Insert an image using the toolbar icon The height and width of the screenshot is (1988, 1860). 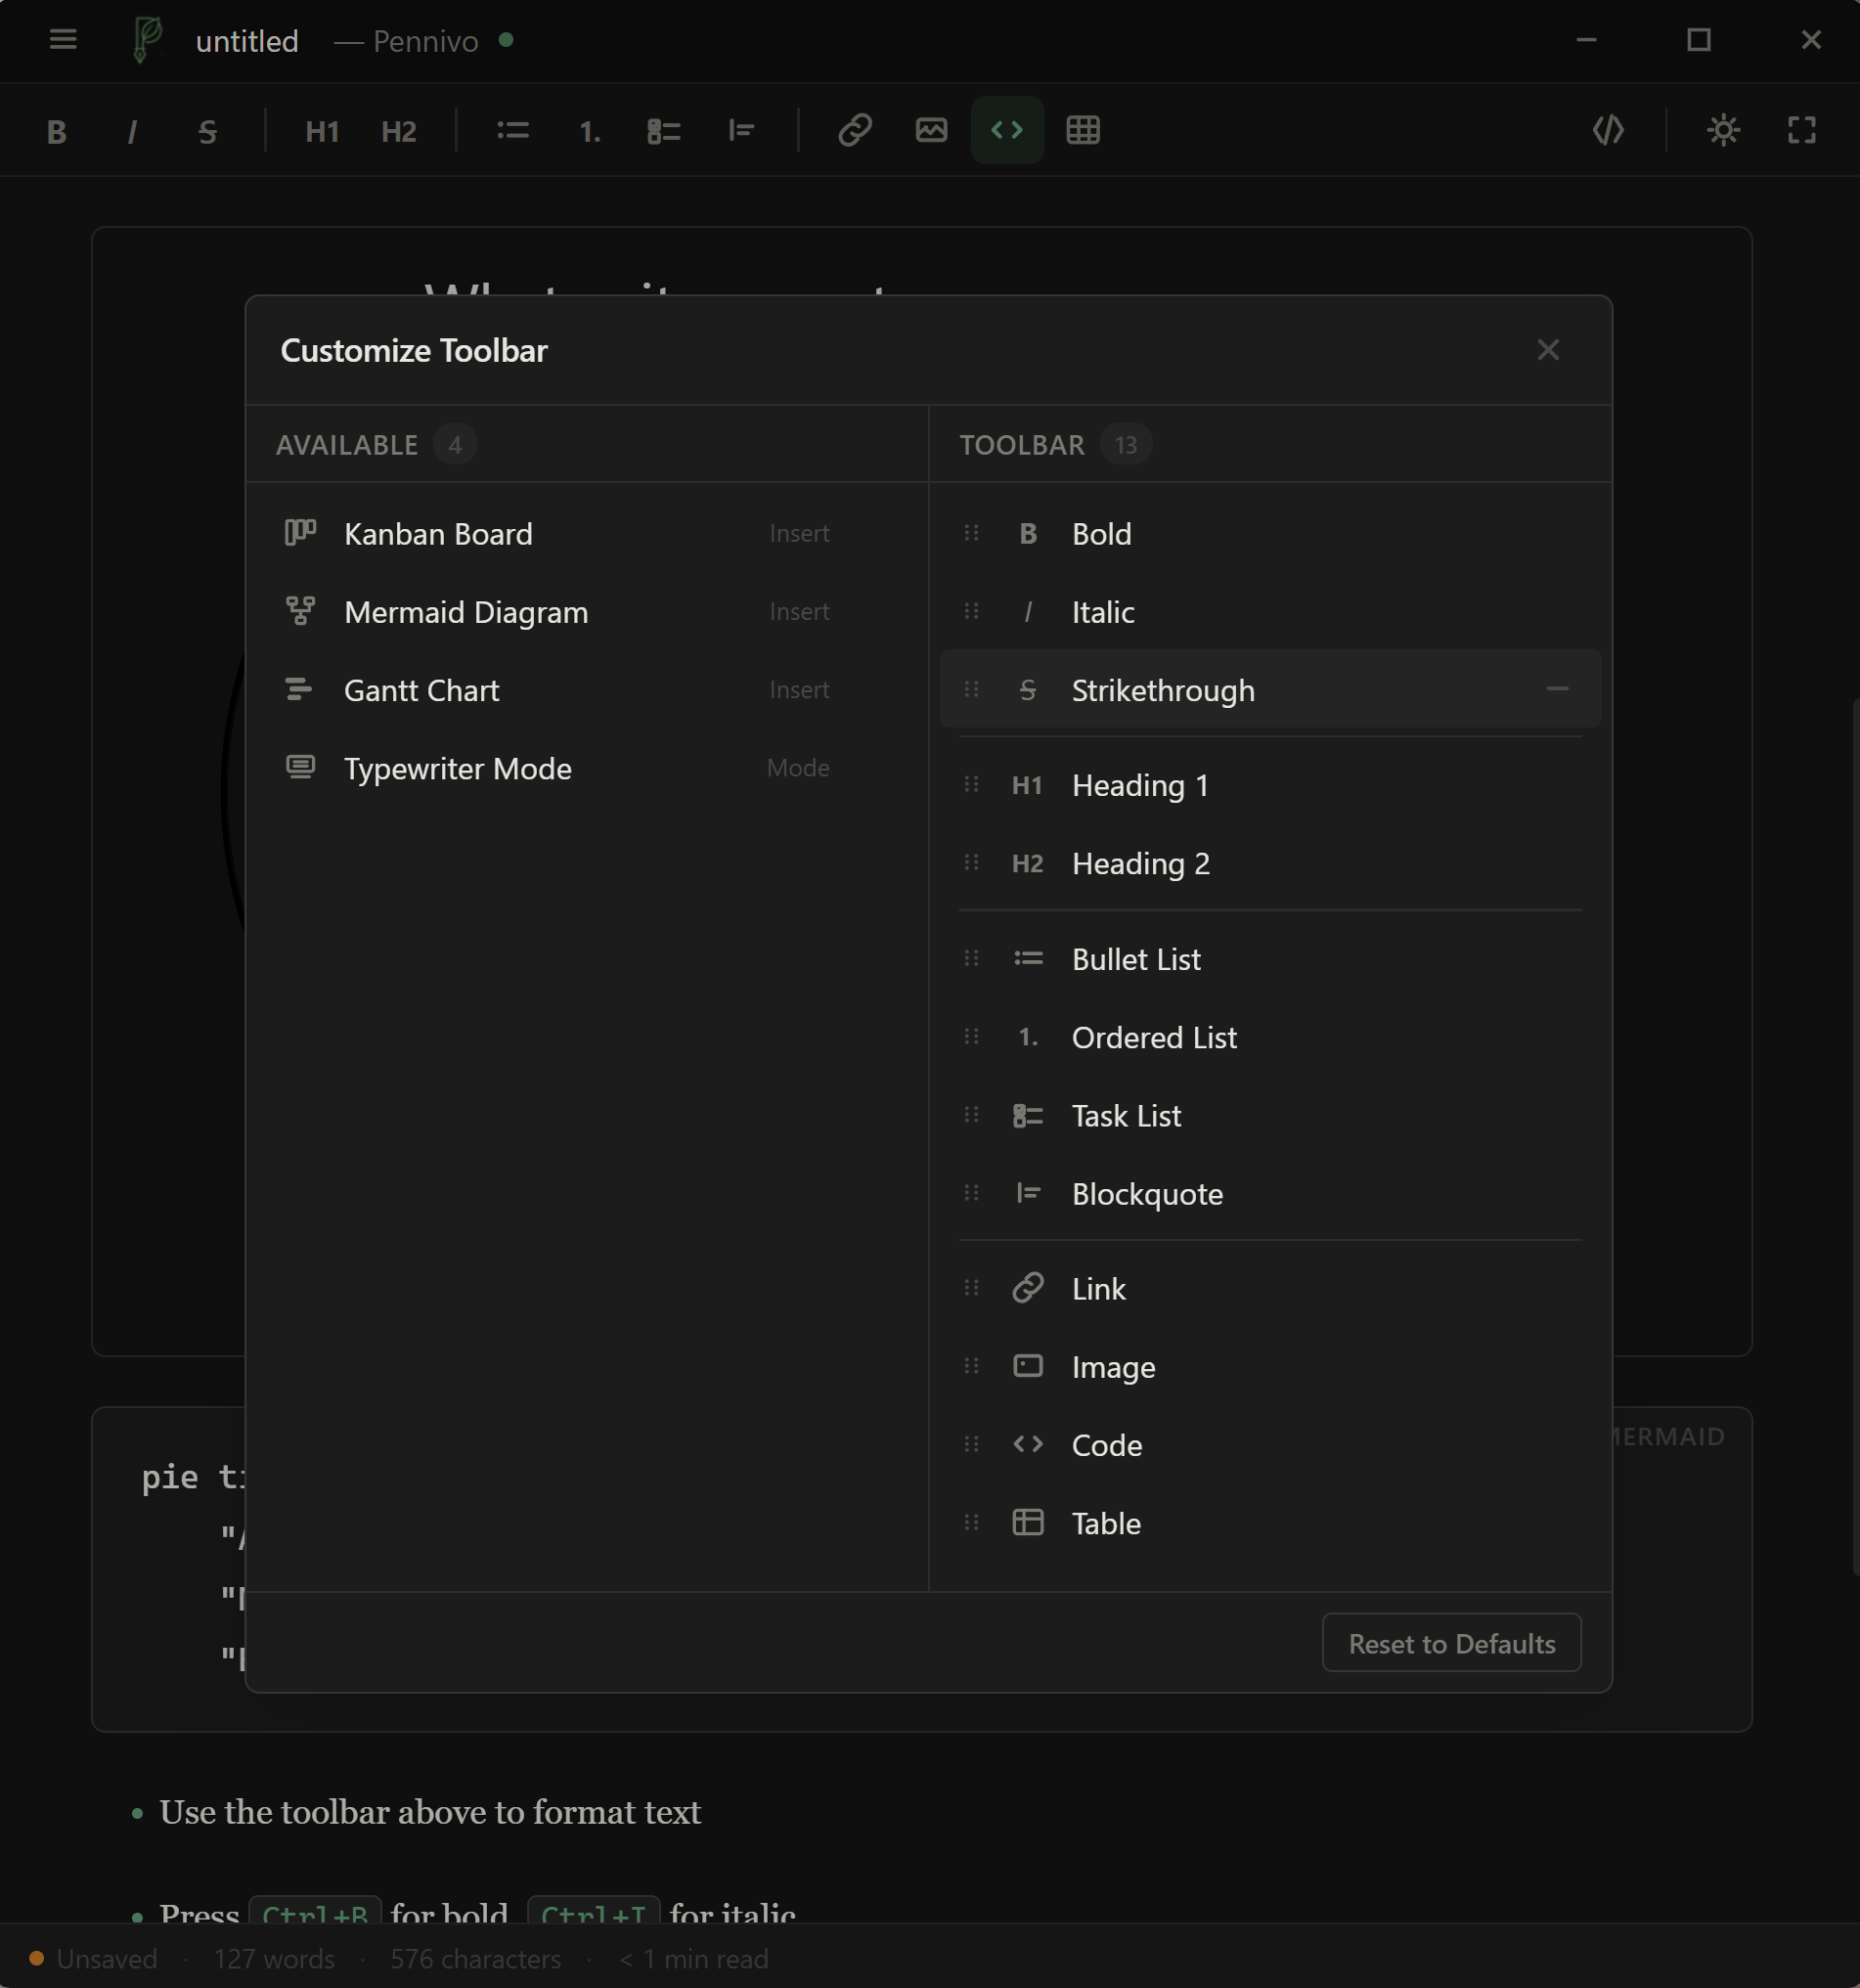pos(929,130)
